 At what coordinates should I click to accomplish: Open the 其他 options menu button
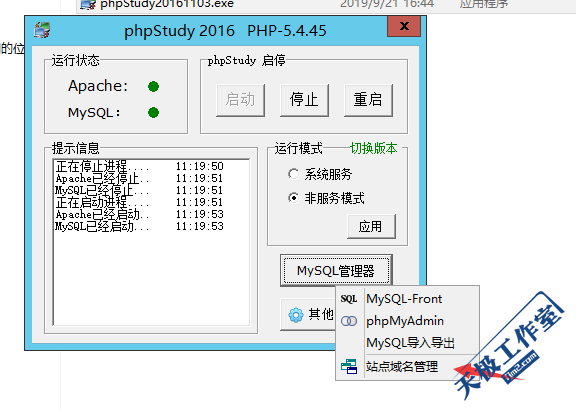click(308, 315)
